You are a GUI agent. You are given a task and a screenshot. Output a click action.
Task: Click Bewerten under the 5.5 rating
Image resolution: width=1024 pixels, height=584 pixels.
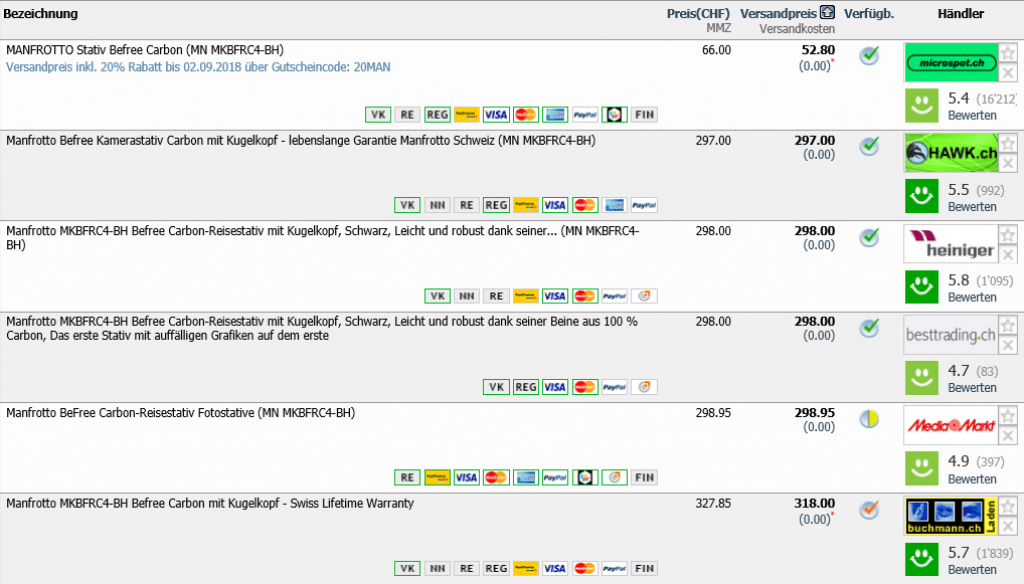pos(972,206)
